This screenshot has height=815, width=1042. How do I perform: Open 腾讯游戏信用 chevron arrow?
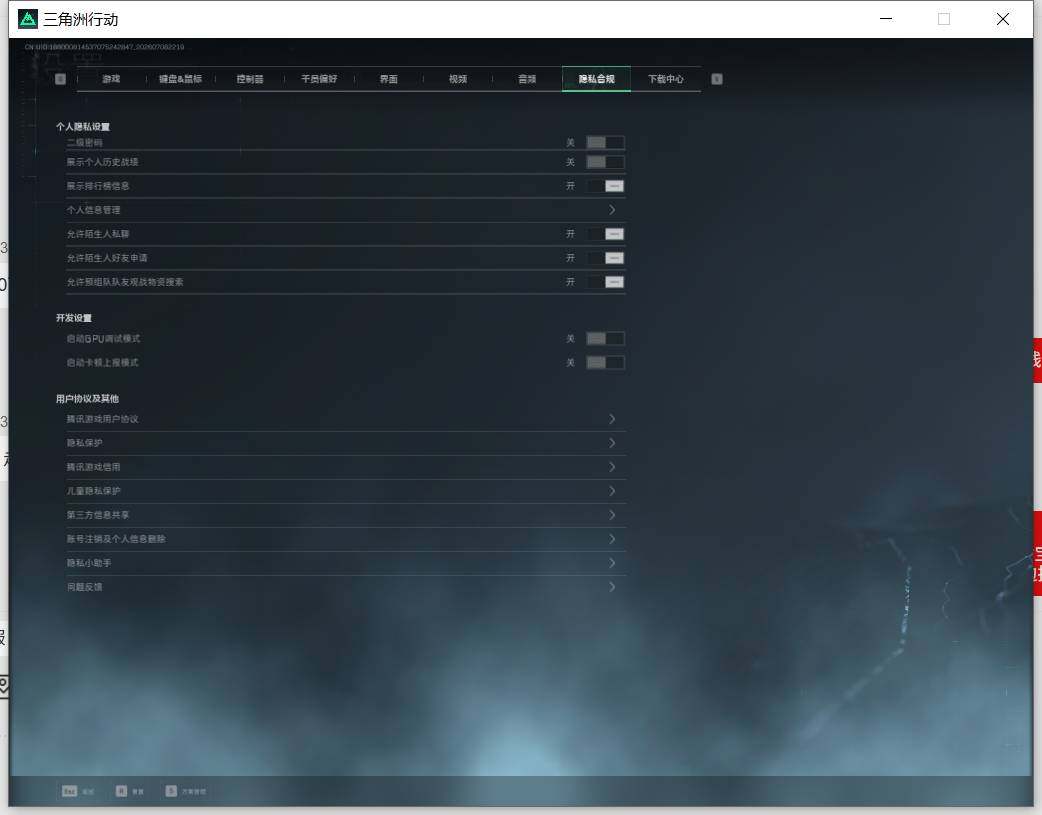point(612,467)
